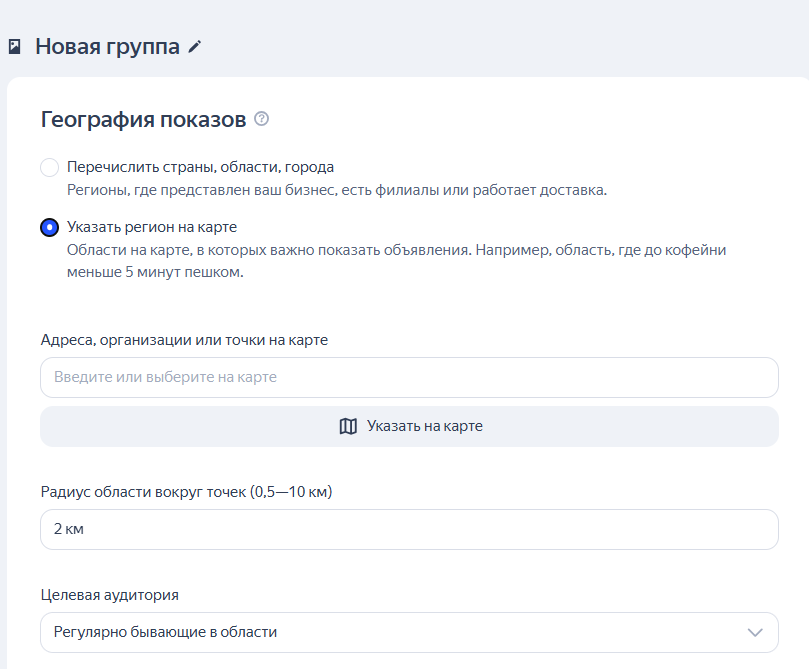Click the filled radio button for map region

(x=50, y=227)
